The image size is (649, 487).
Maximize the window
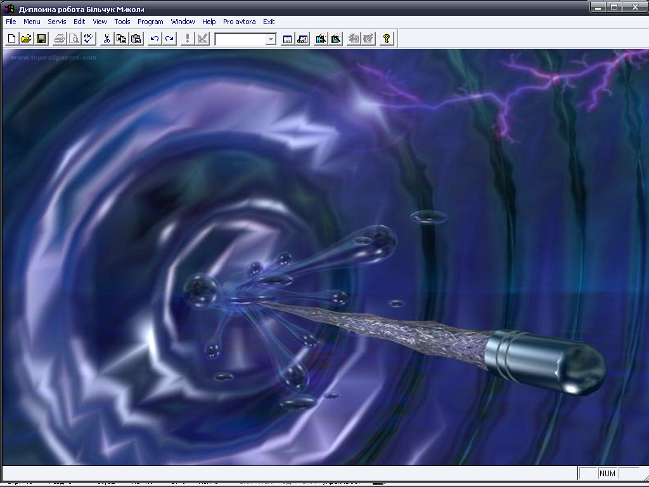pos(615,7)
